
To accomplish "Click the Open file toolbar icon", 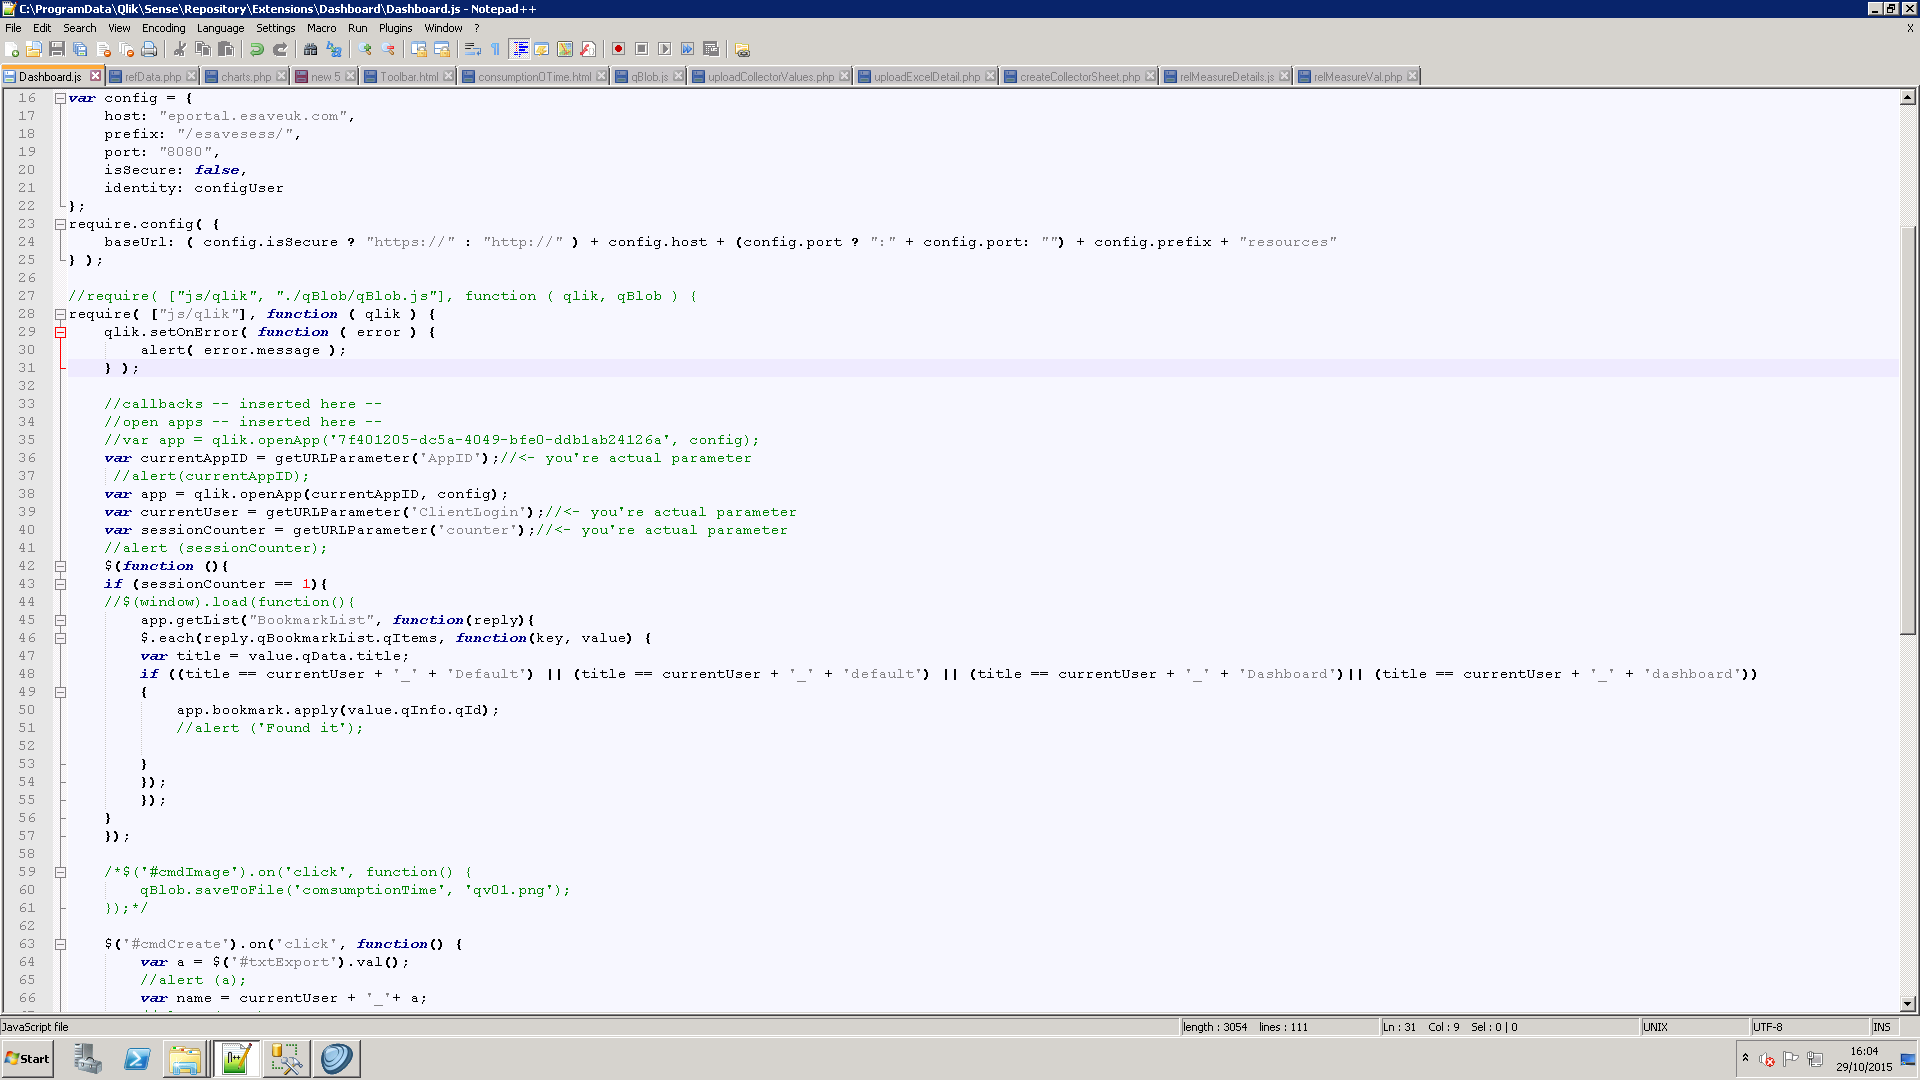I will pos(34,49).
